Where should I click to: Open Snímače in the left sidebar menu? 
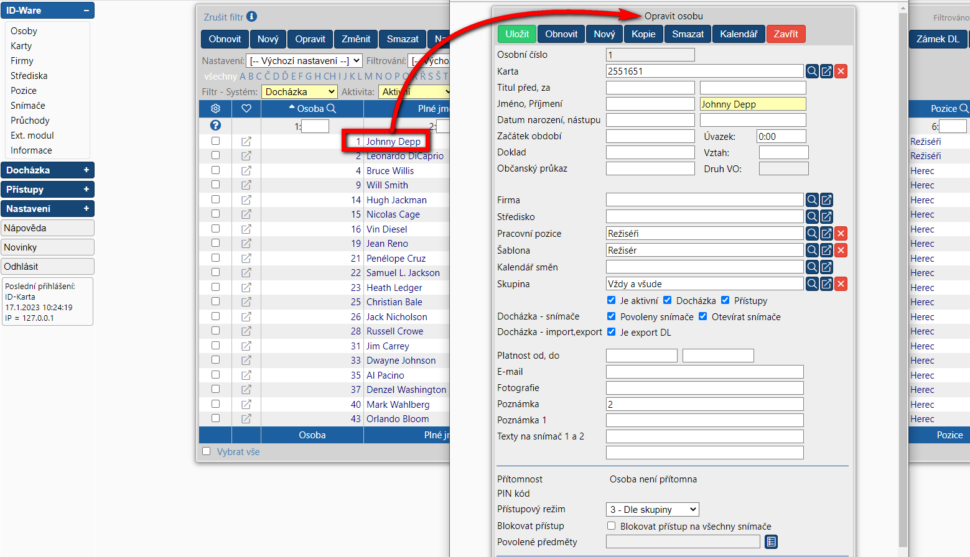(27, 106)
